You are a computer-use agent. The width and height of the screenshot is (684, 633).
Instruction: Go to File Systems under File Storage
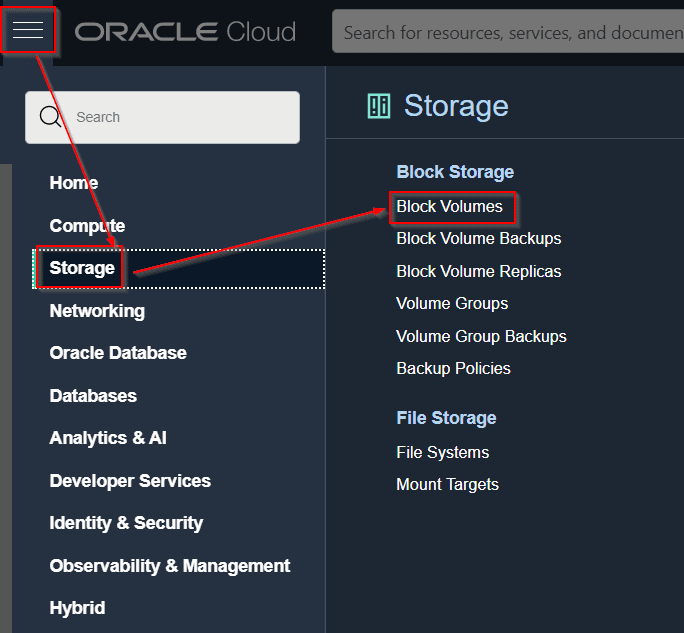pos(443,452)
